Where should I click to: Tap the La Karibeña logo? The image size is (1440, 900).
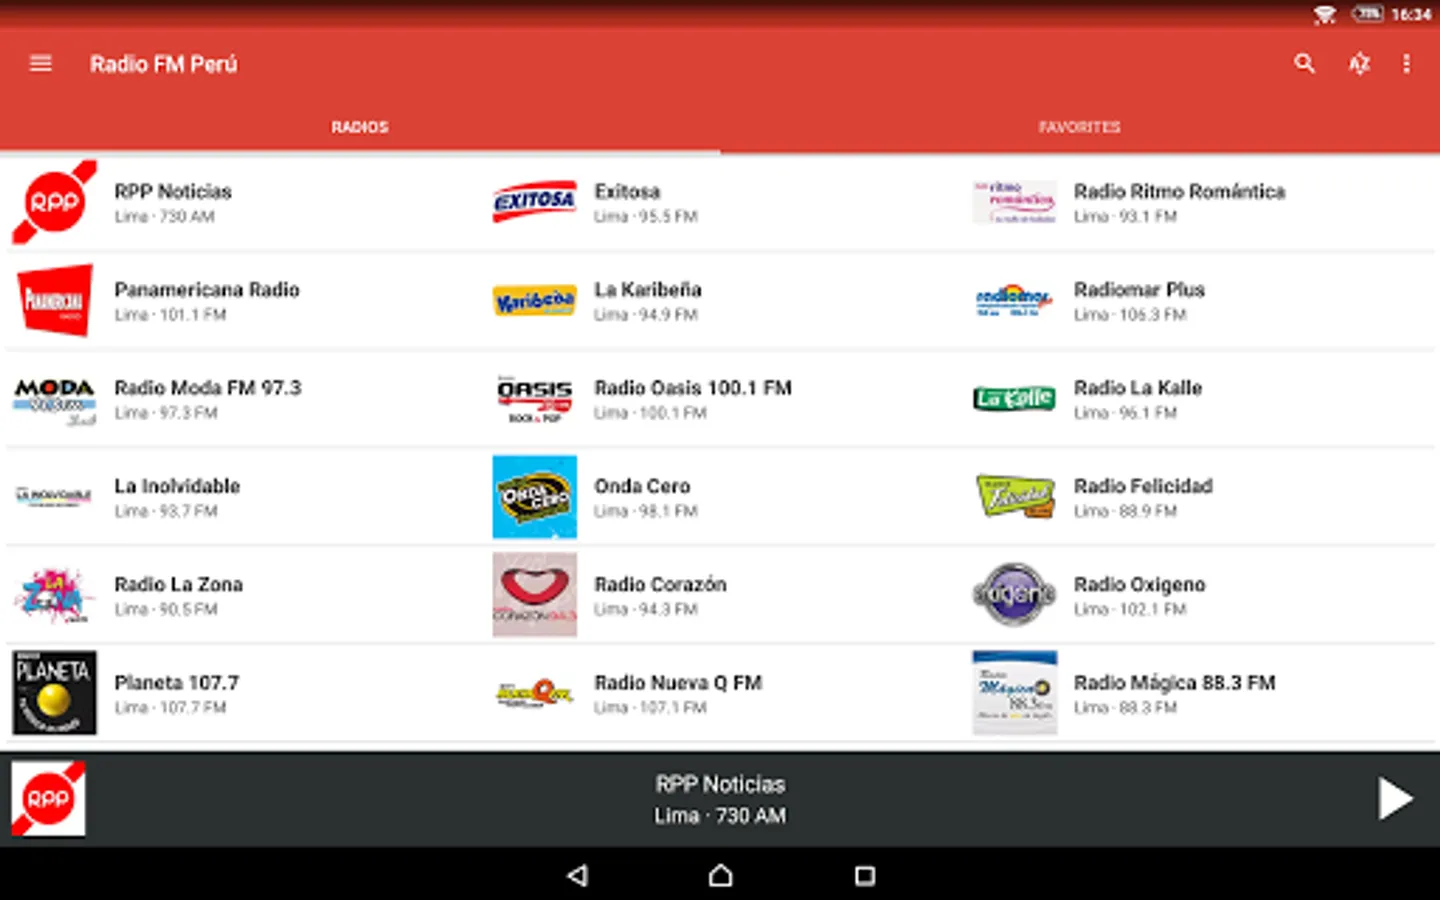tap(535, 300)
